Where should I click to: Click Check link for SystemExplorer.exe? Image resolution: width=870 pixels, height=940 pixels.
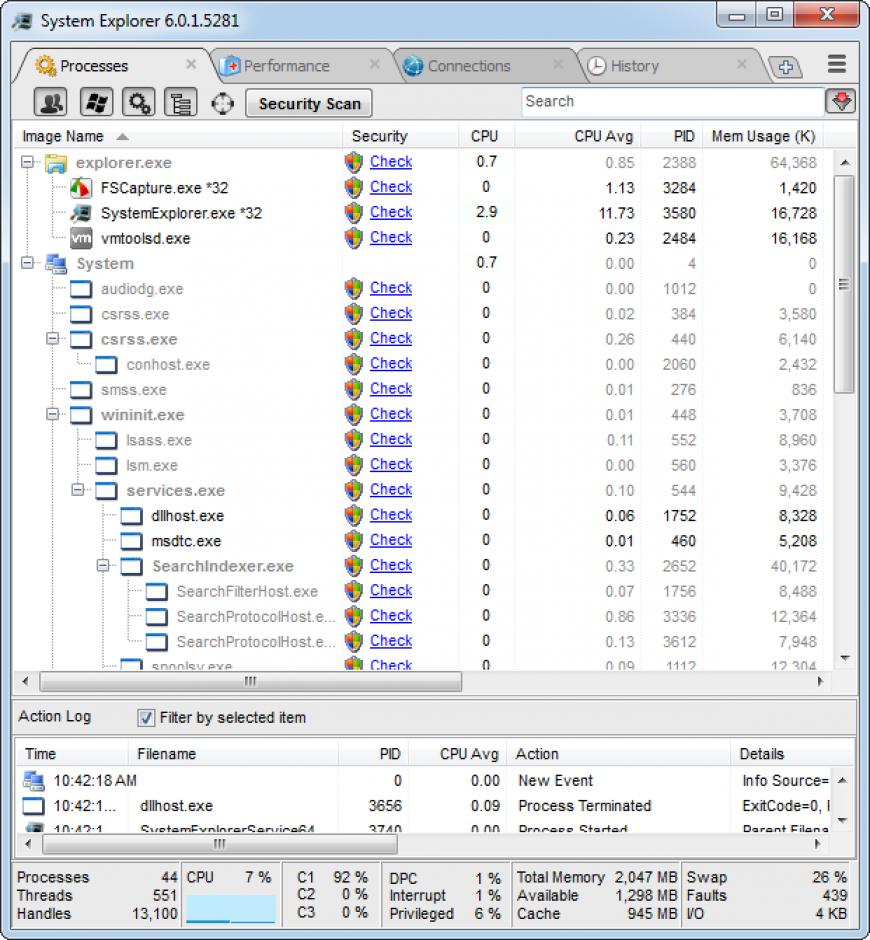pos(390,212)
